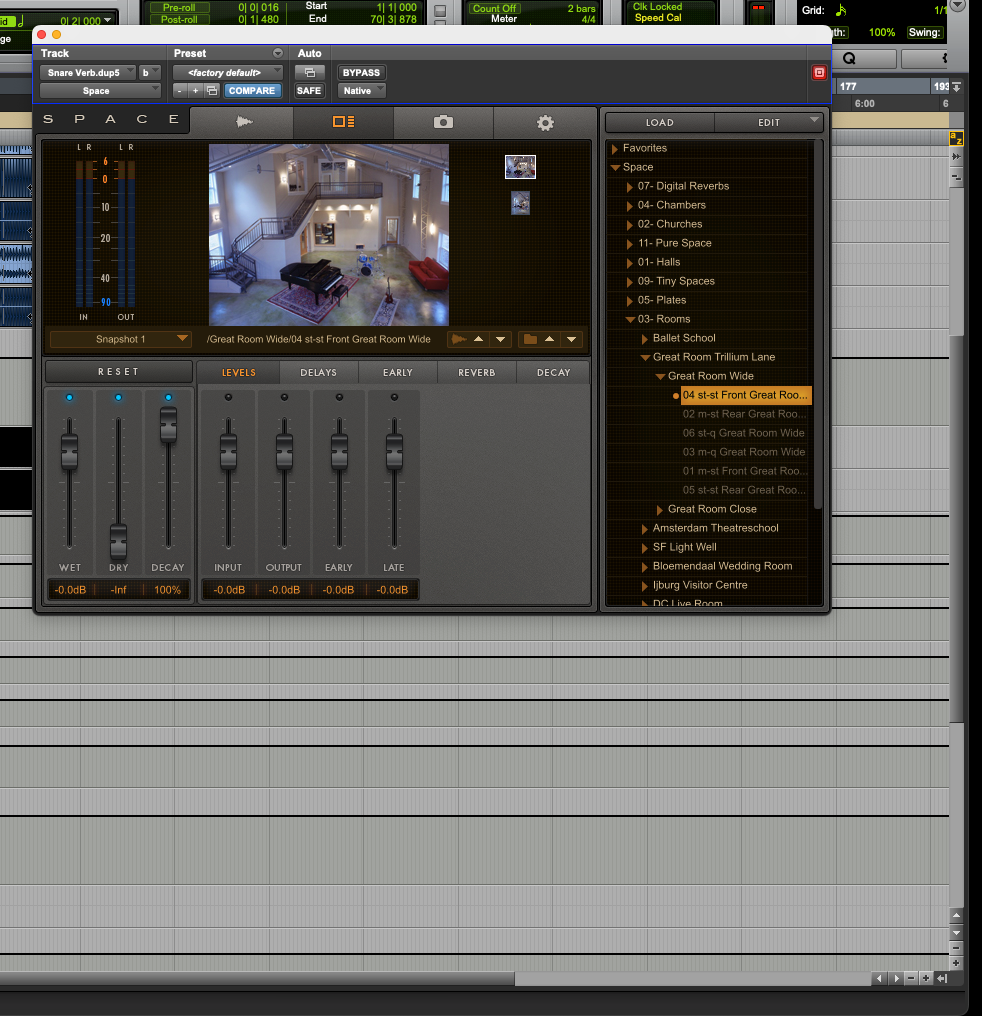Click the COMPARE button

(x=252, y=91)
